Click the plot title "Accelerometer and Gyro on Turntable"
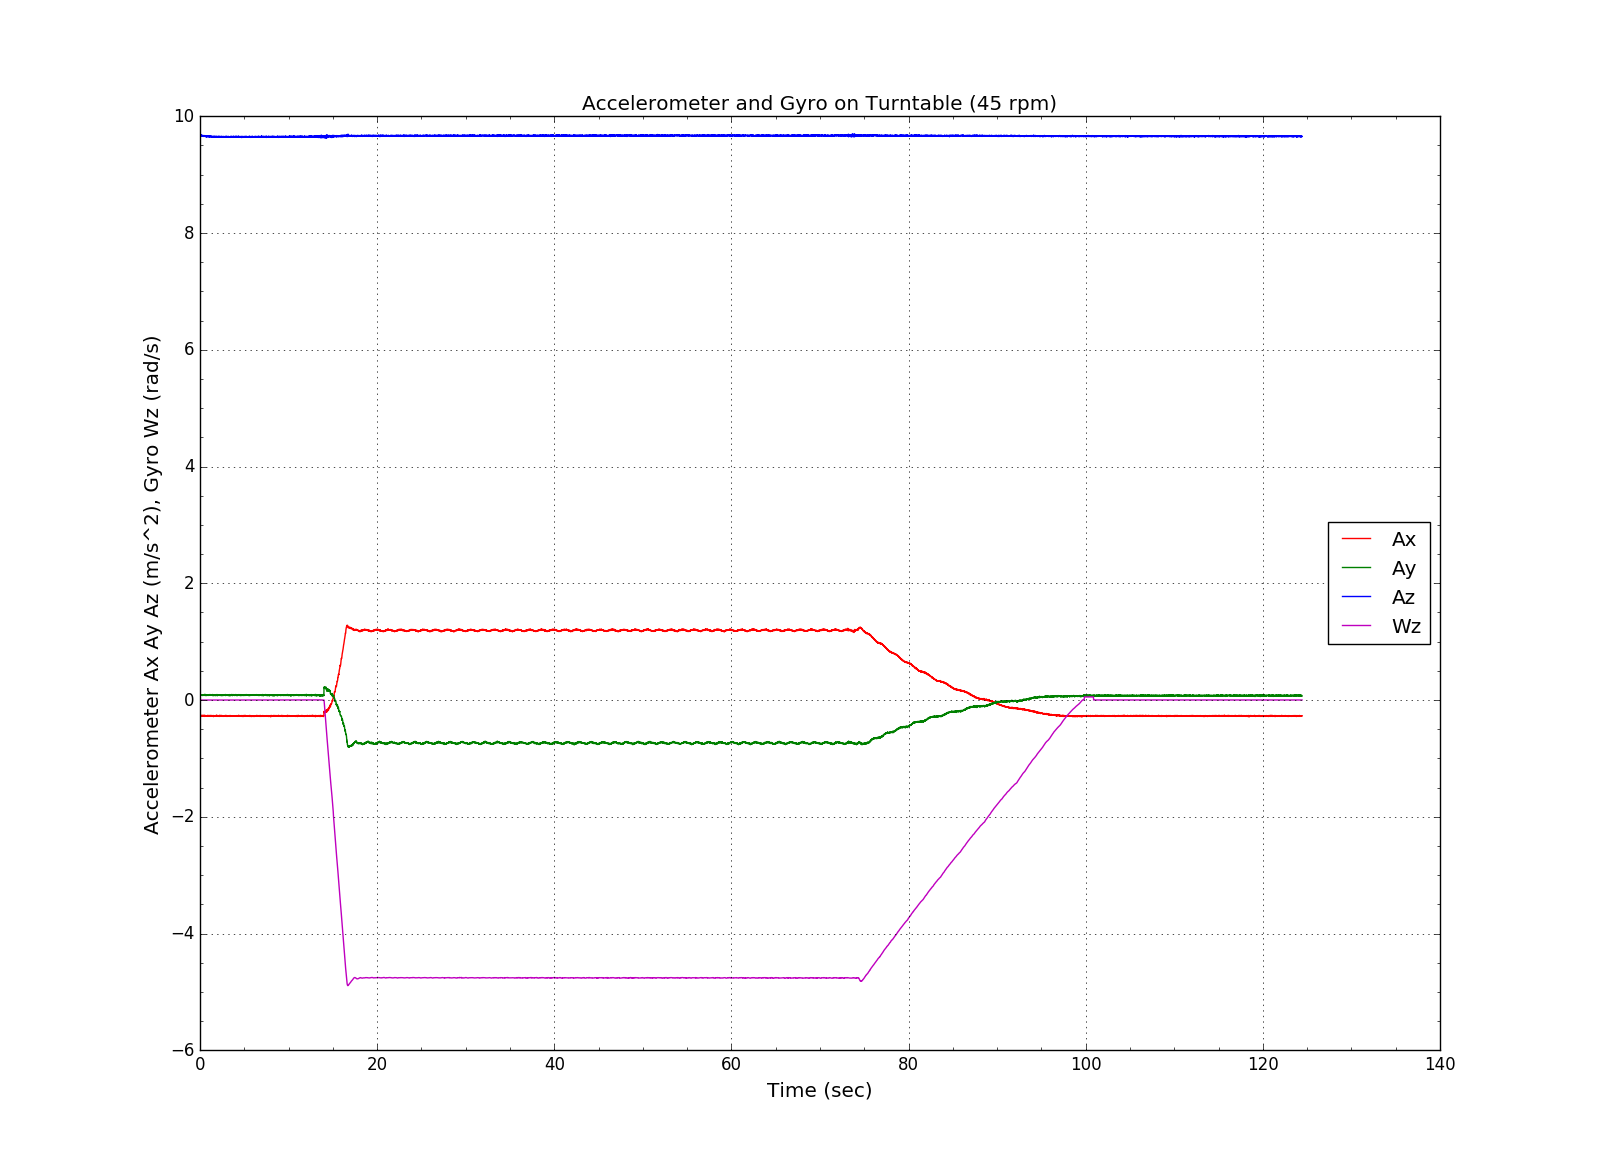1600x1167 pixels. coord(818,104)
